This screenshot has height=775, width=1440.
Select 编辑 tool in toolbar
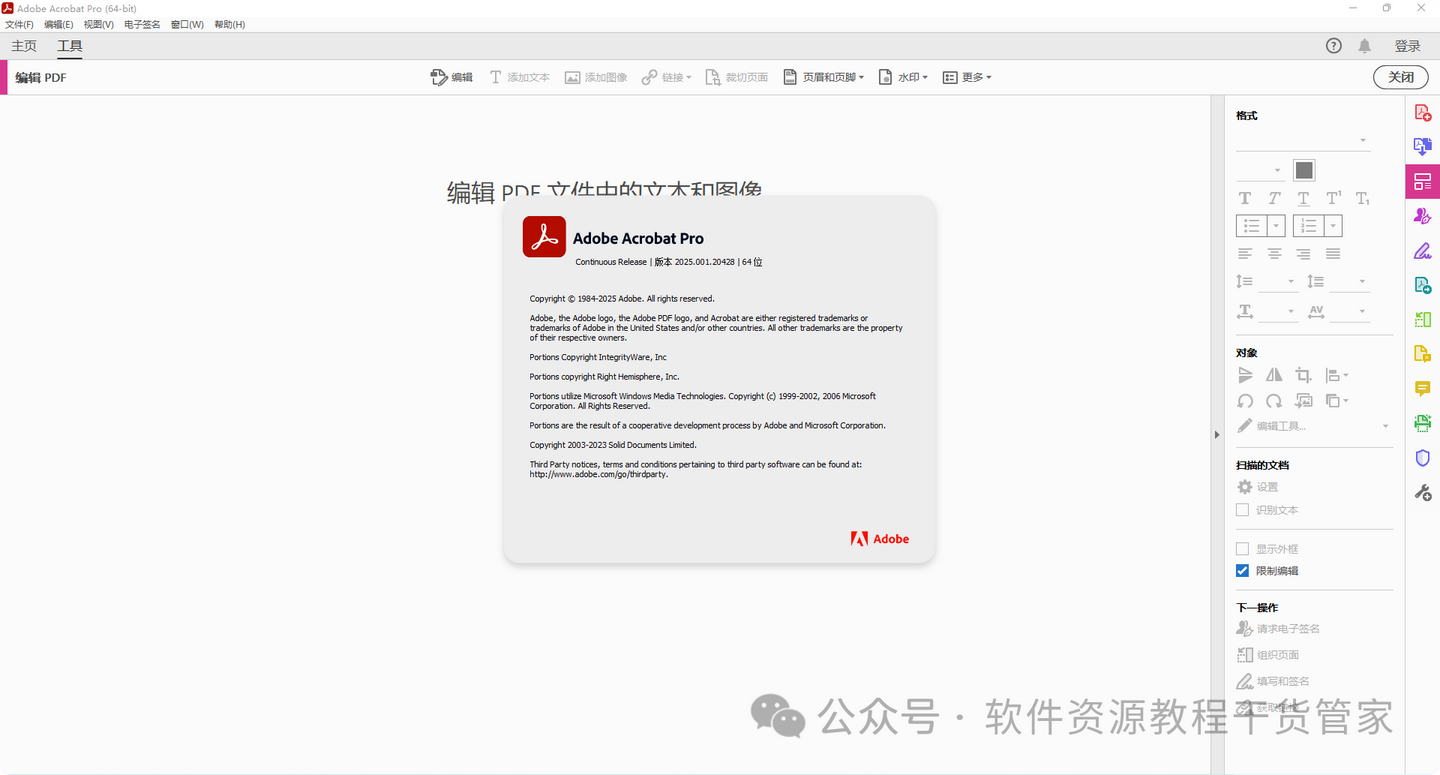pyautogui.click(x=451, y=77)
